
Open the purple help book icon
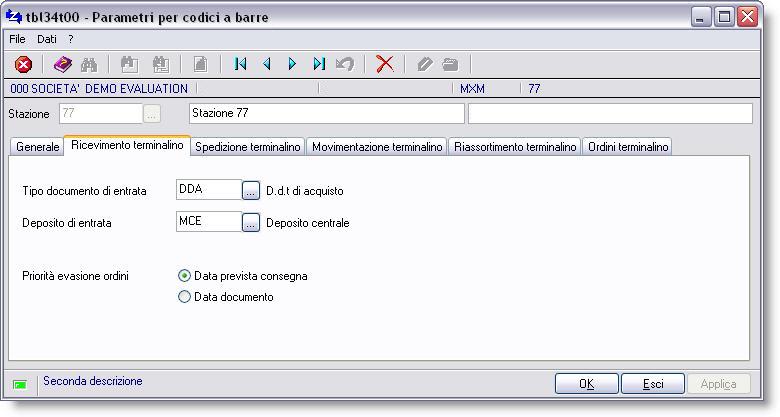[63, 64]
